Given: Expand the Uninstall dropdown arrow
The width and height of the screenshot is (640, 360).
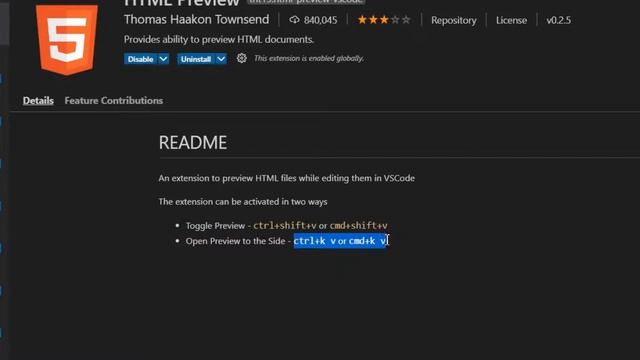Looking at the screenshot, I should 221,59.
